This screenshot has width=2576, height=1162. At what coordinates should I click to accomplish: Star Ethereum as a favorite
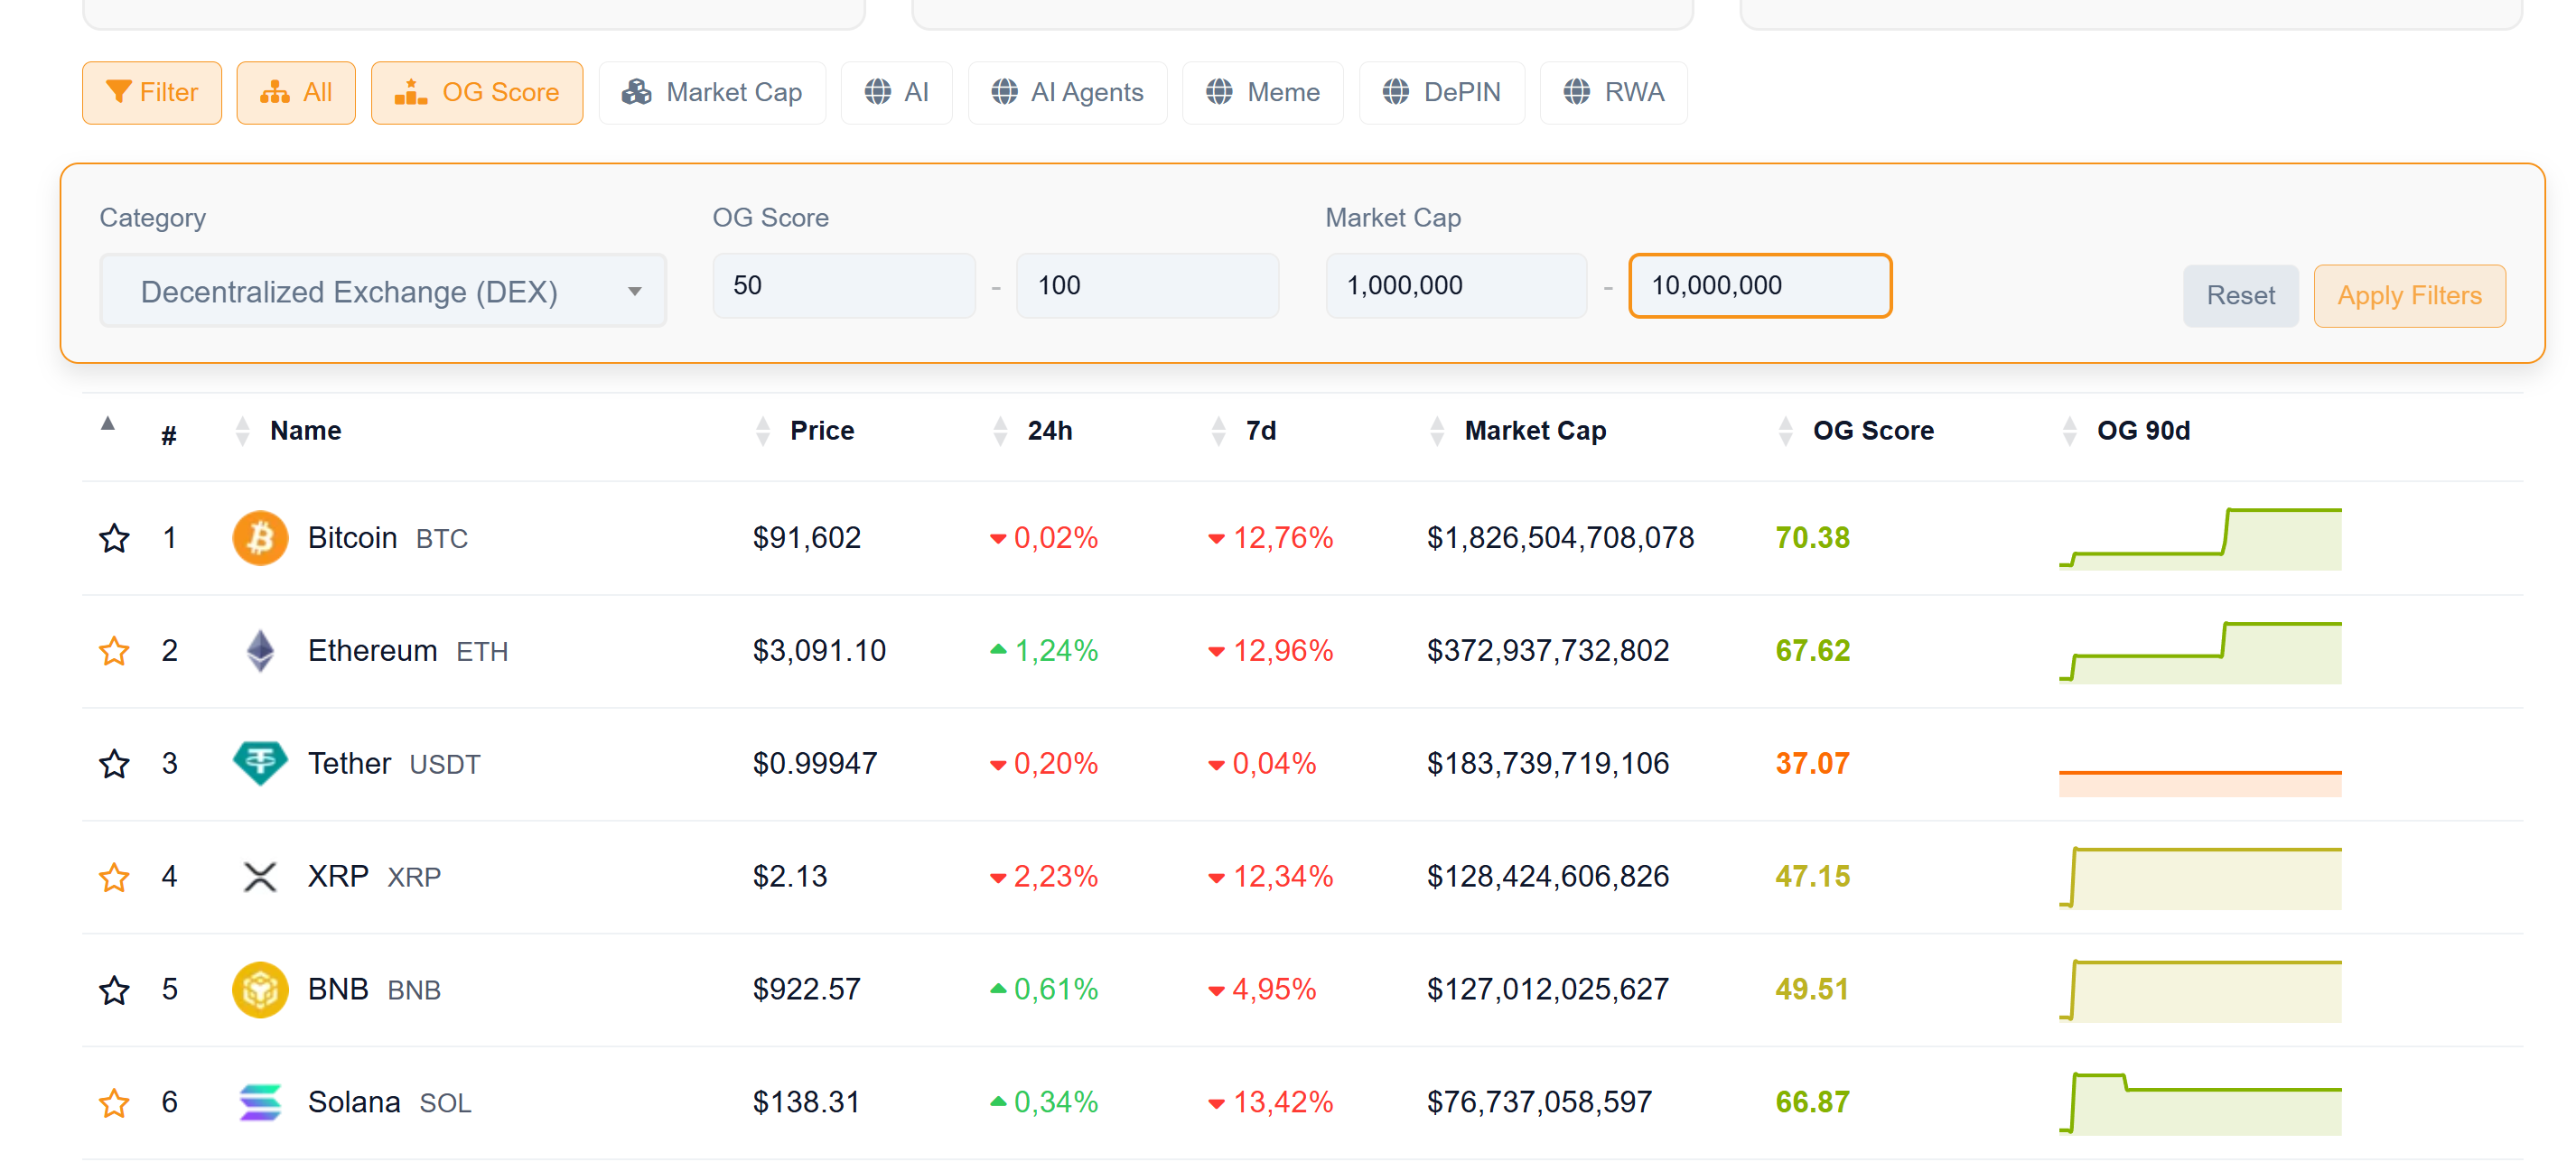pyautogui.click(x=114, y=650)
